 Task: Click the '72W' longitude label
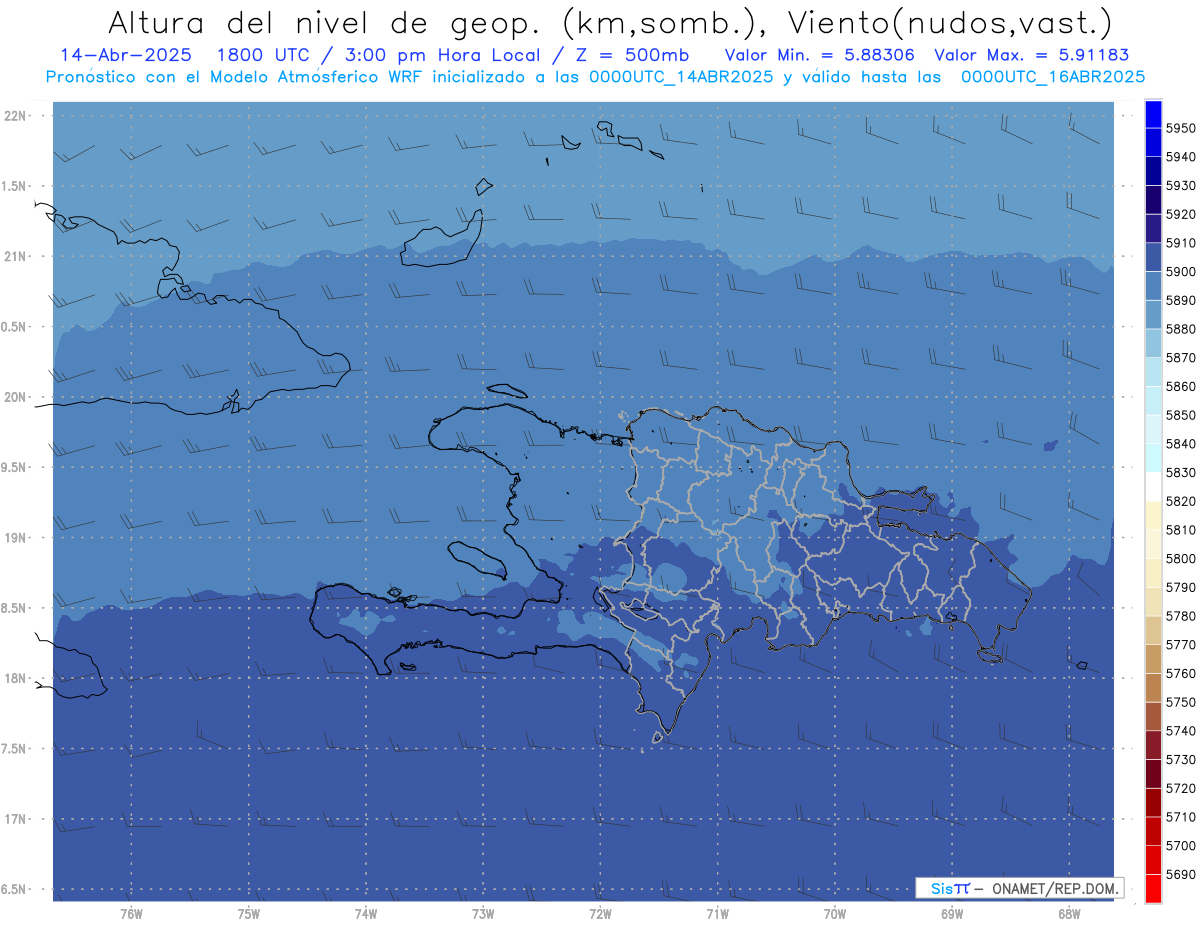[601, 913]
